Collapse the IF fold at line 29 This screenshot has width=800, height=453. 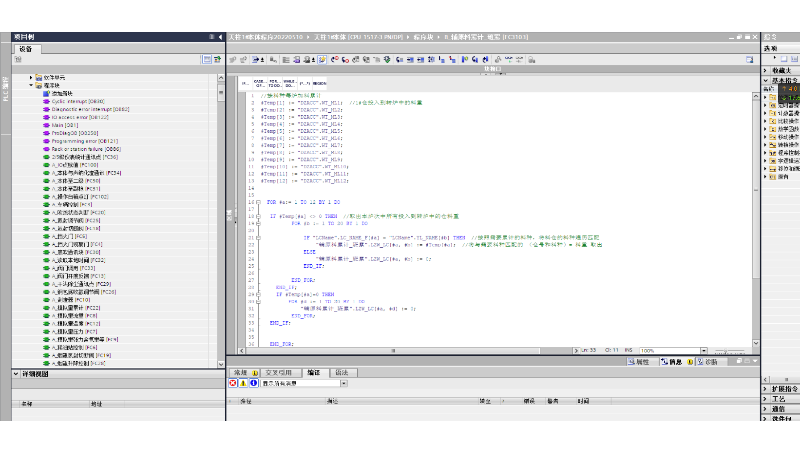coord(259,294)
